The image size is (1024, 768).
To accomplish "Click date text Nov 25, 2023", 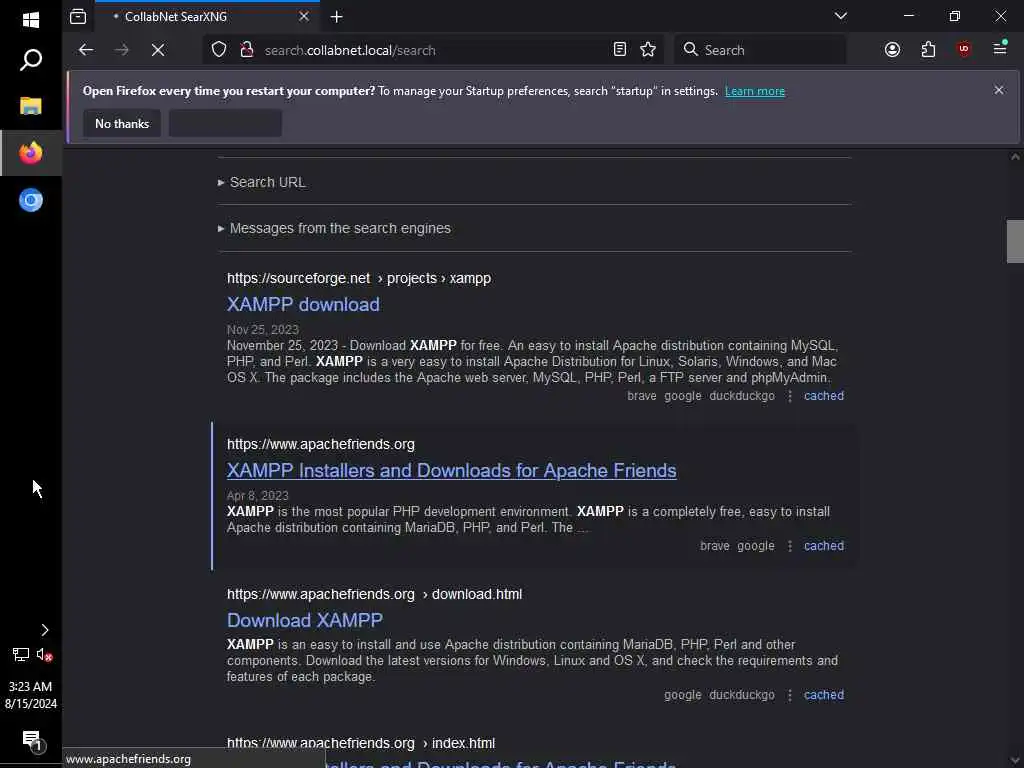I will pyautogui.click(x=263, y=330).
